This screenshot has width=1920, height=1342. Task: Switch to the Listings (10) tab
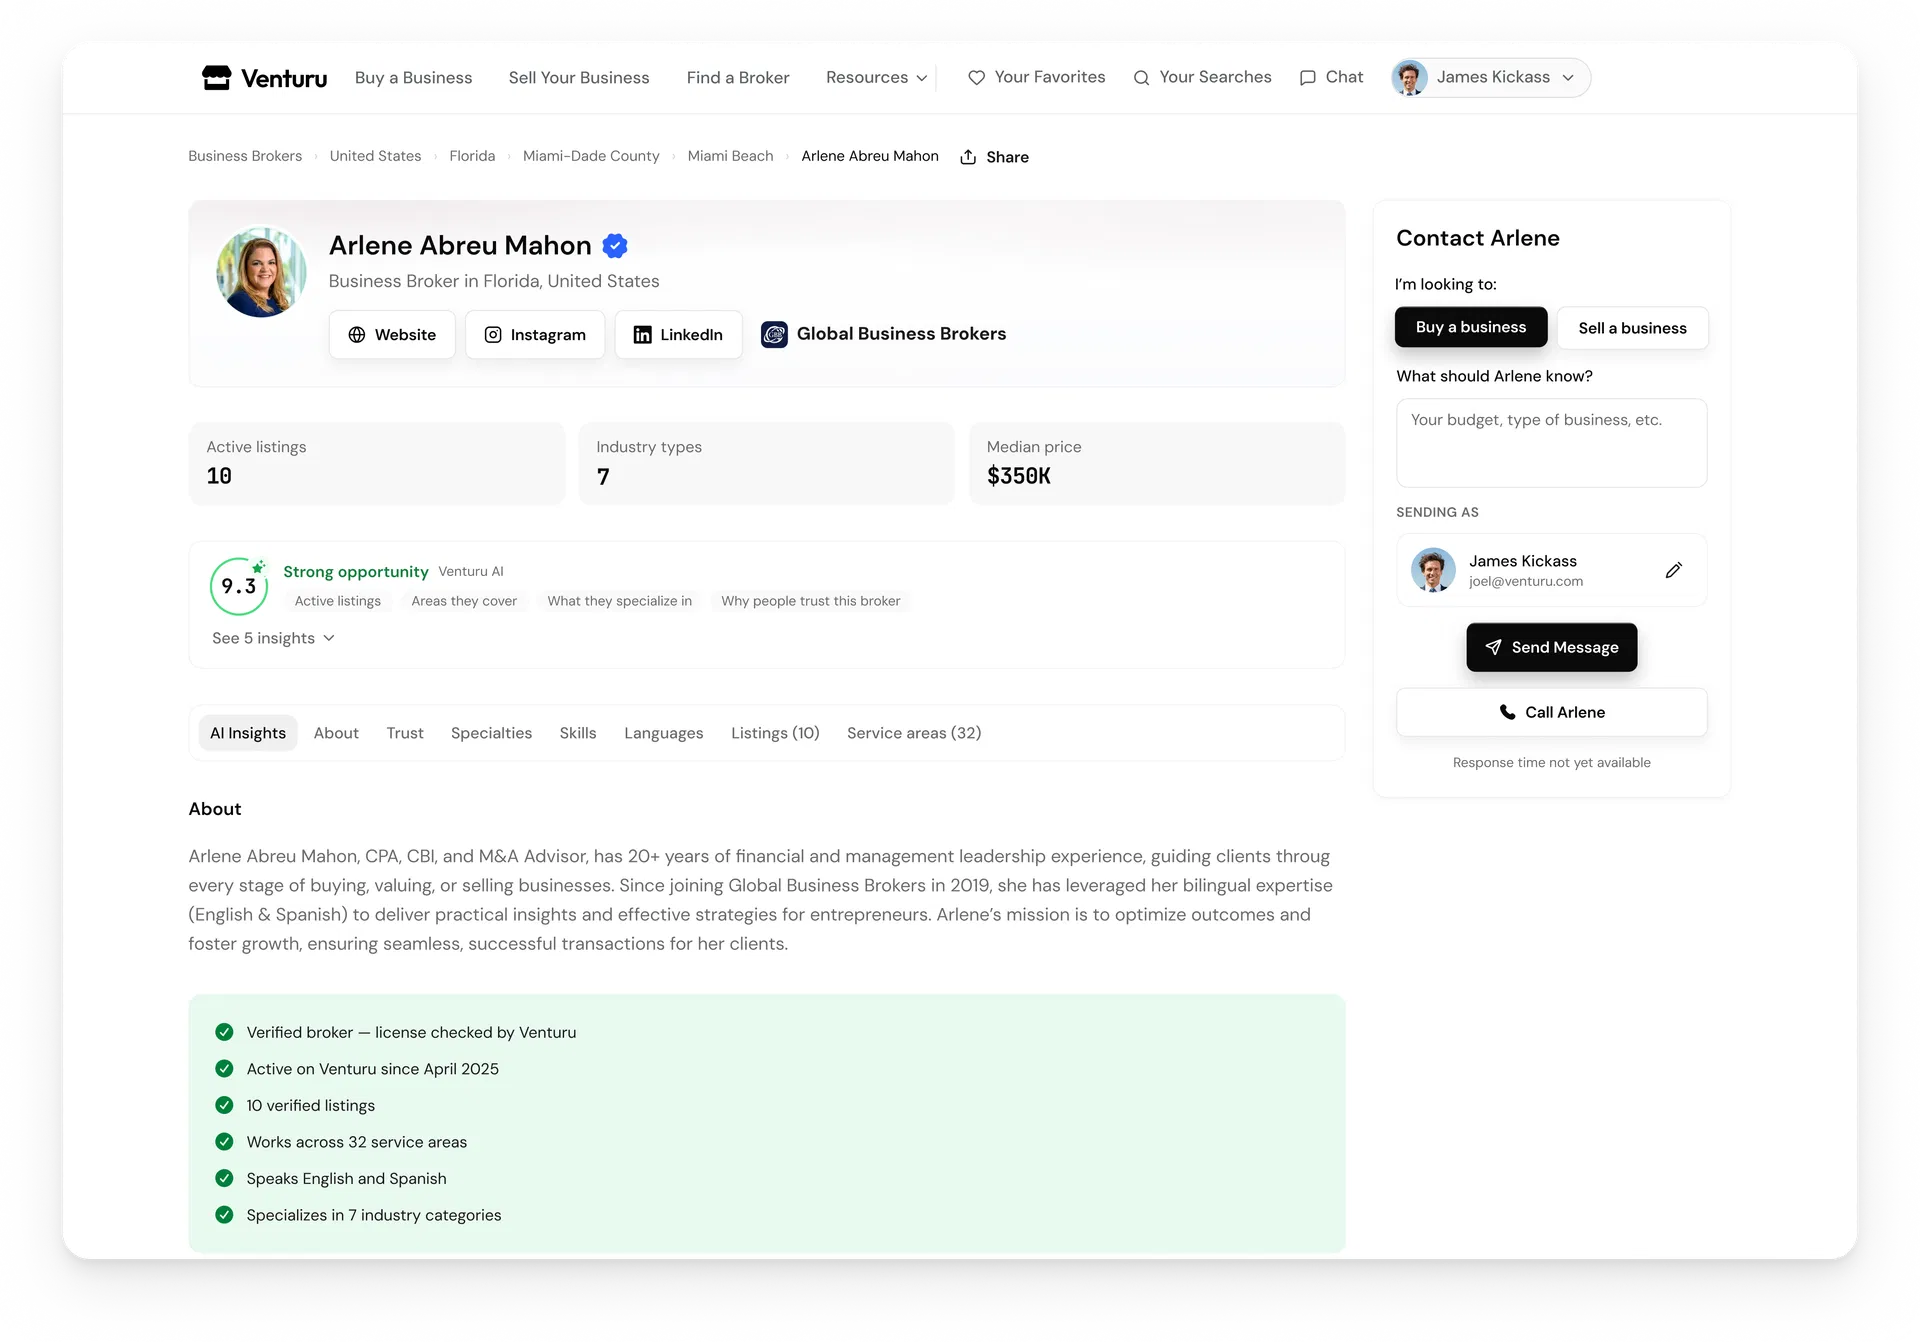click(x=775, y=733)
